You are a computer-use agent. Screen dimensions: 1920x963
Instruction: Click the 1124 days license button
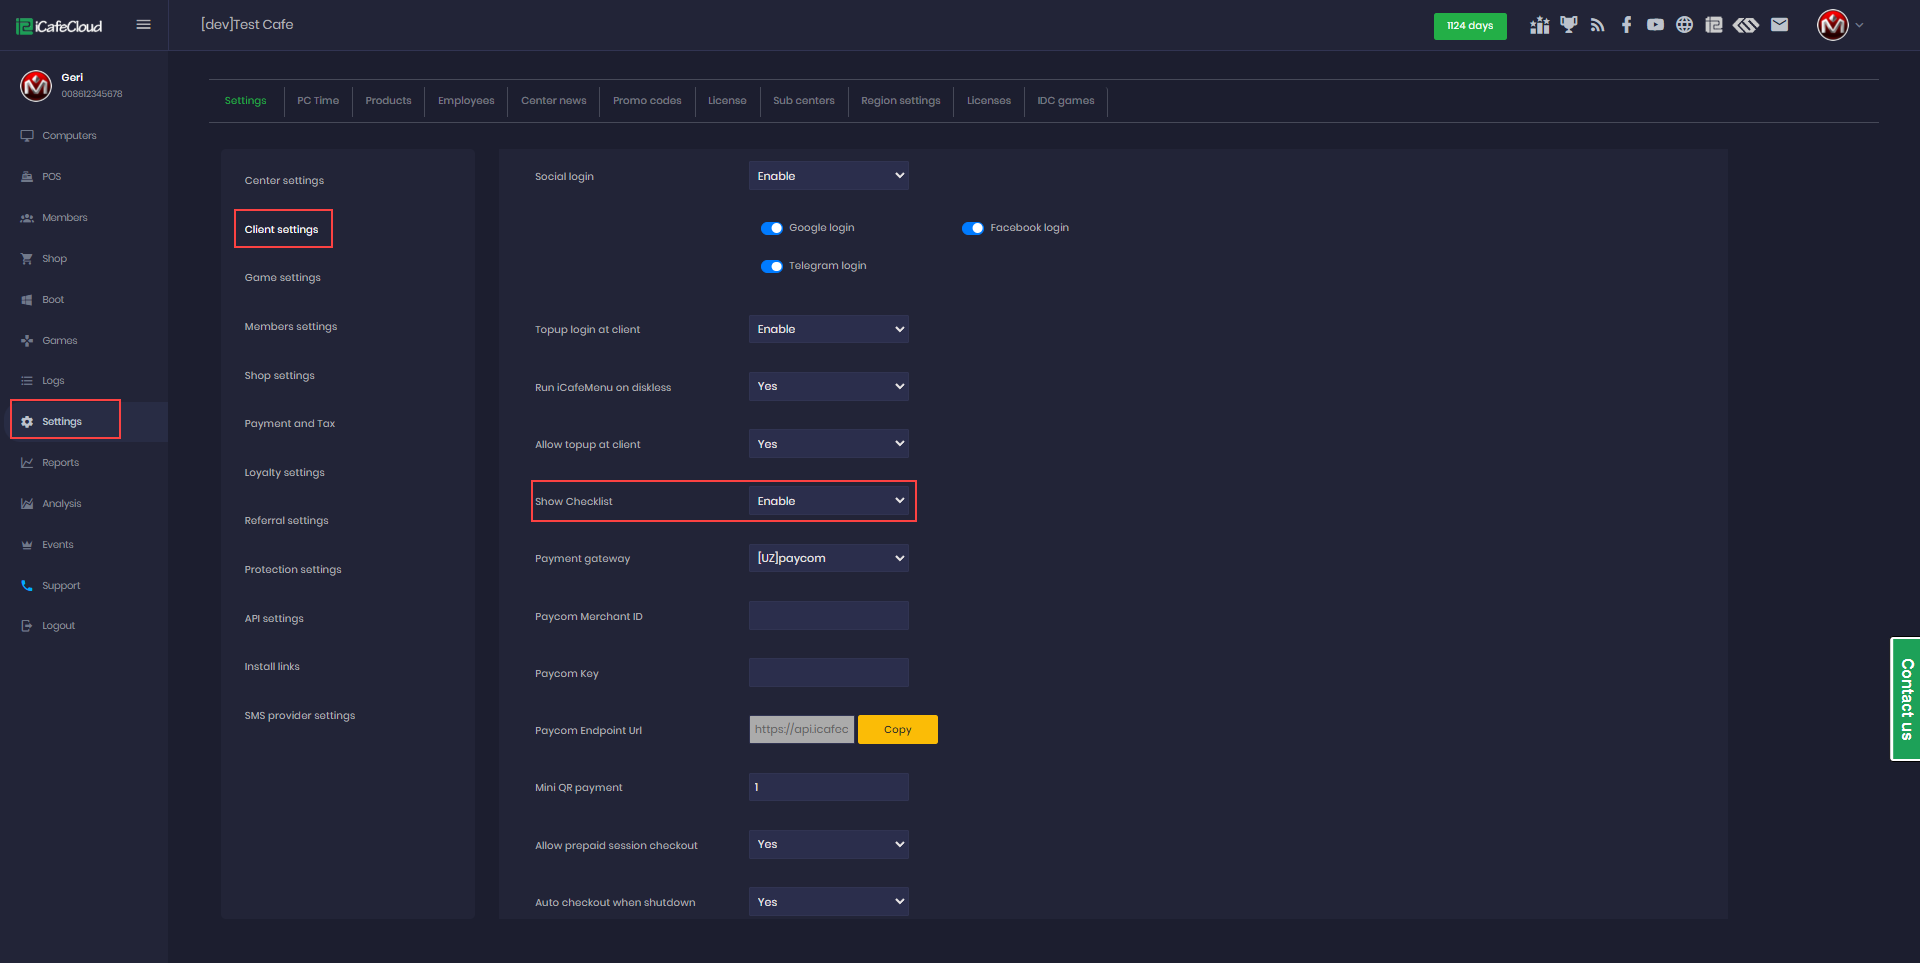[x=1469, y=26]
